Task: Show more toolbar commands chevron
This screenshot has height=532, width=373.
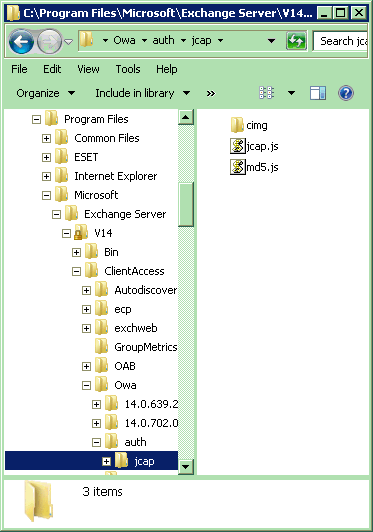Action: point(210,93)
